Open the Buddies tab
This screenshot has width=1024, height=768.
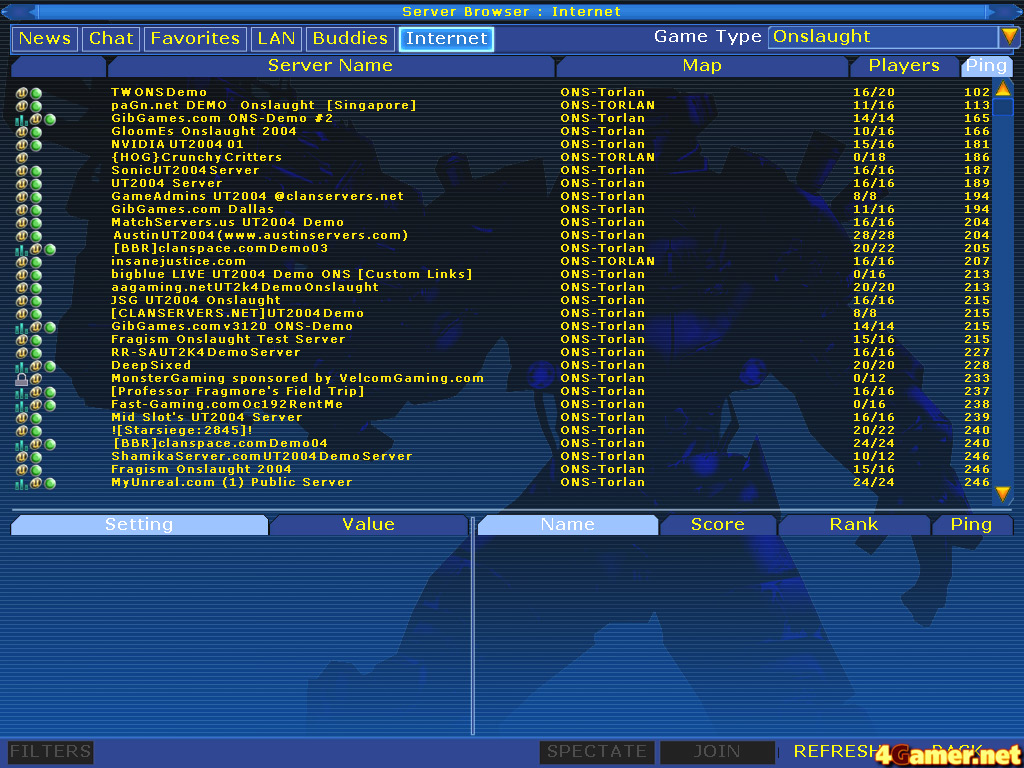click(350, 39)
